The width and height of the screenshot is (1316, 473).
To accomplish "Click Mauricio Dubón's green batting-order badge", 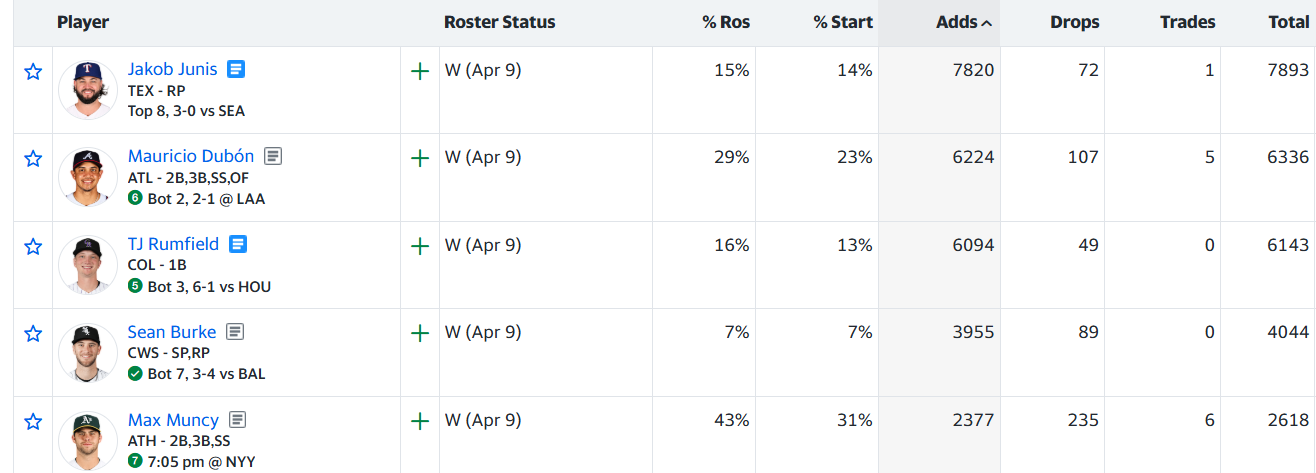I will point(135,199).
